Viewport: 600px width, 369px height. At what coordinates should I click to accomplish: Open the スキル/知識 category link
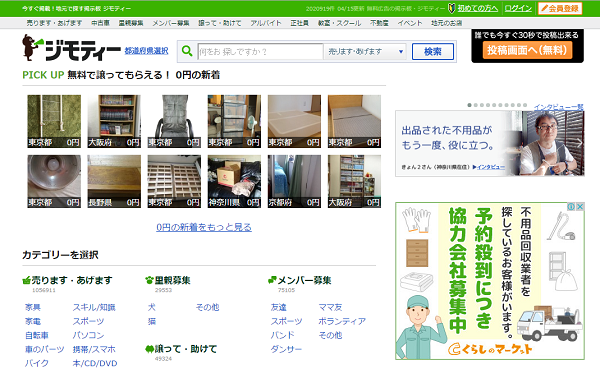click(x=94, y=307)
